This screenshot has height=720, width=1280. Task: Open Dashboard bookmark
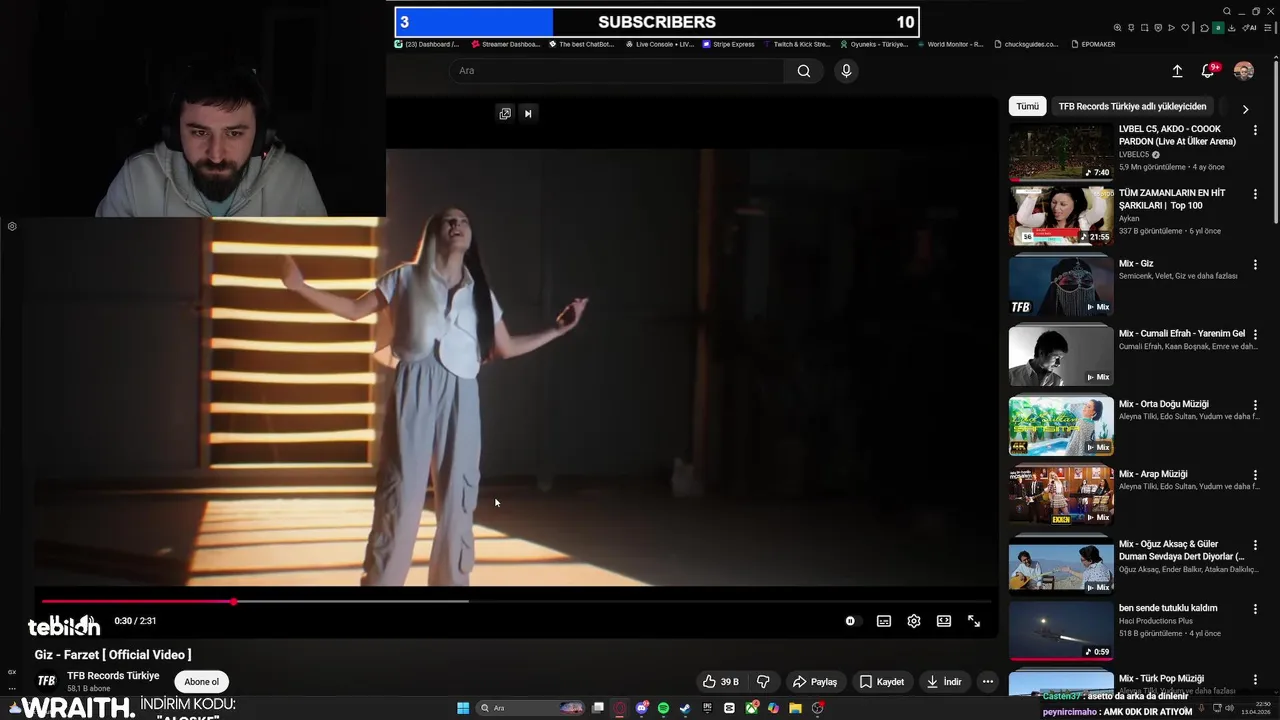coord(427,44)
